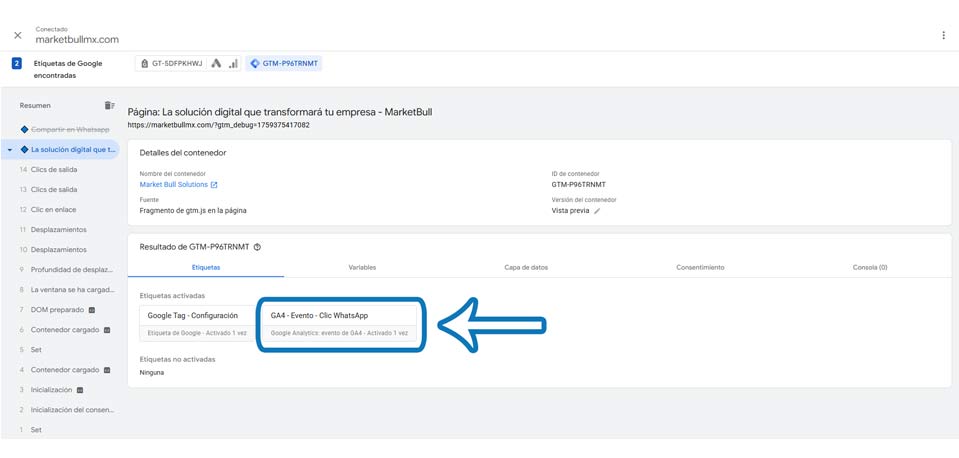
Task: Switch to the Variables tab
Action: point(362,267)
